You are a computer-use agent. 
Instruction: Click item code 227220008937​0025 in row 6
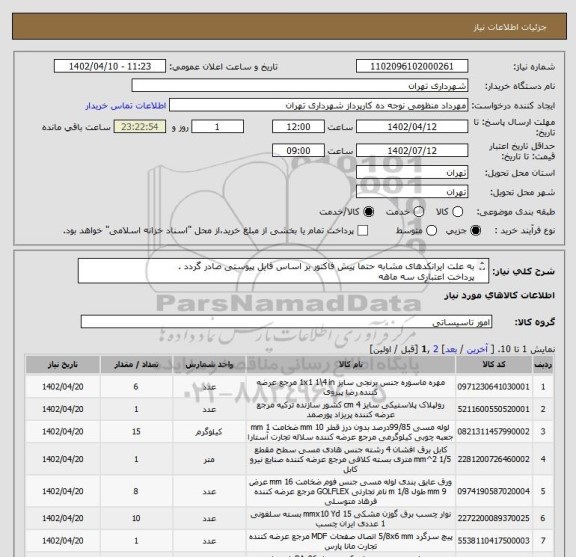pyautogui.click(x=493, y=518)
